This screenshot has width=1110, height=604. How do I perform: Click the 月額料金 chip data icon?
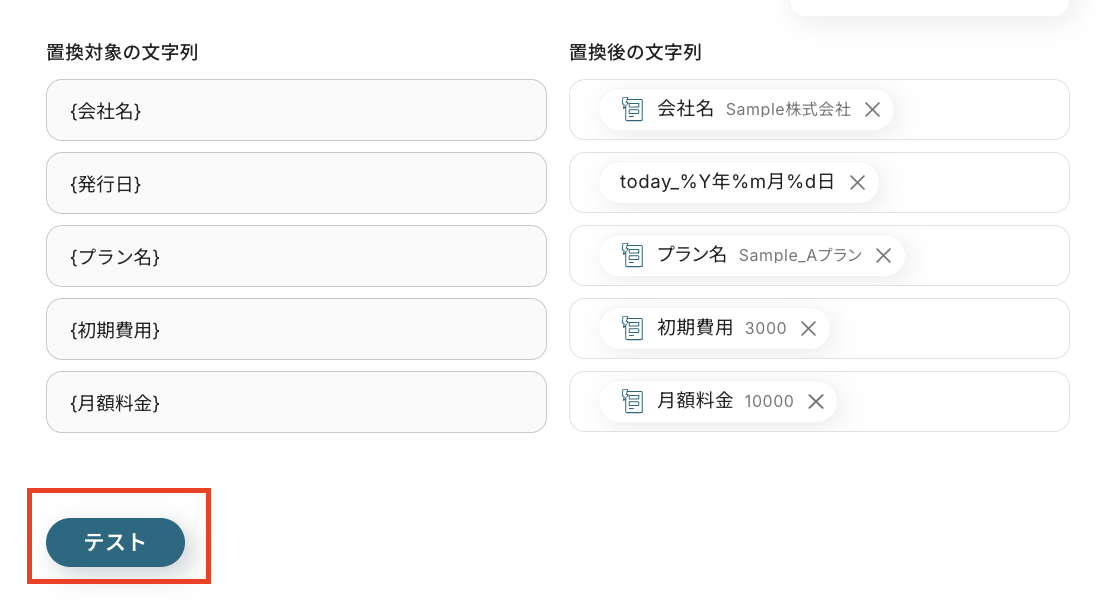(632, 401)
